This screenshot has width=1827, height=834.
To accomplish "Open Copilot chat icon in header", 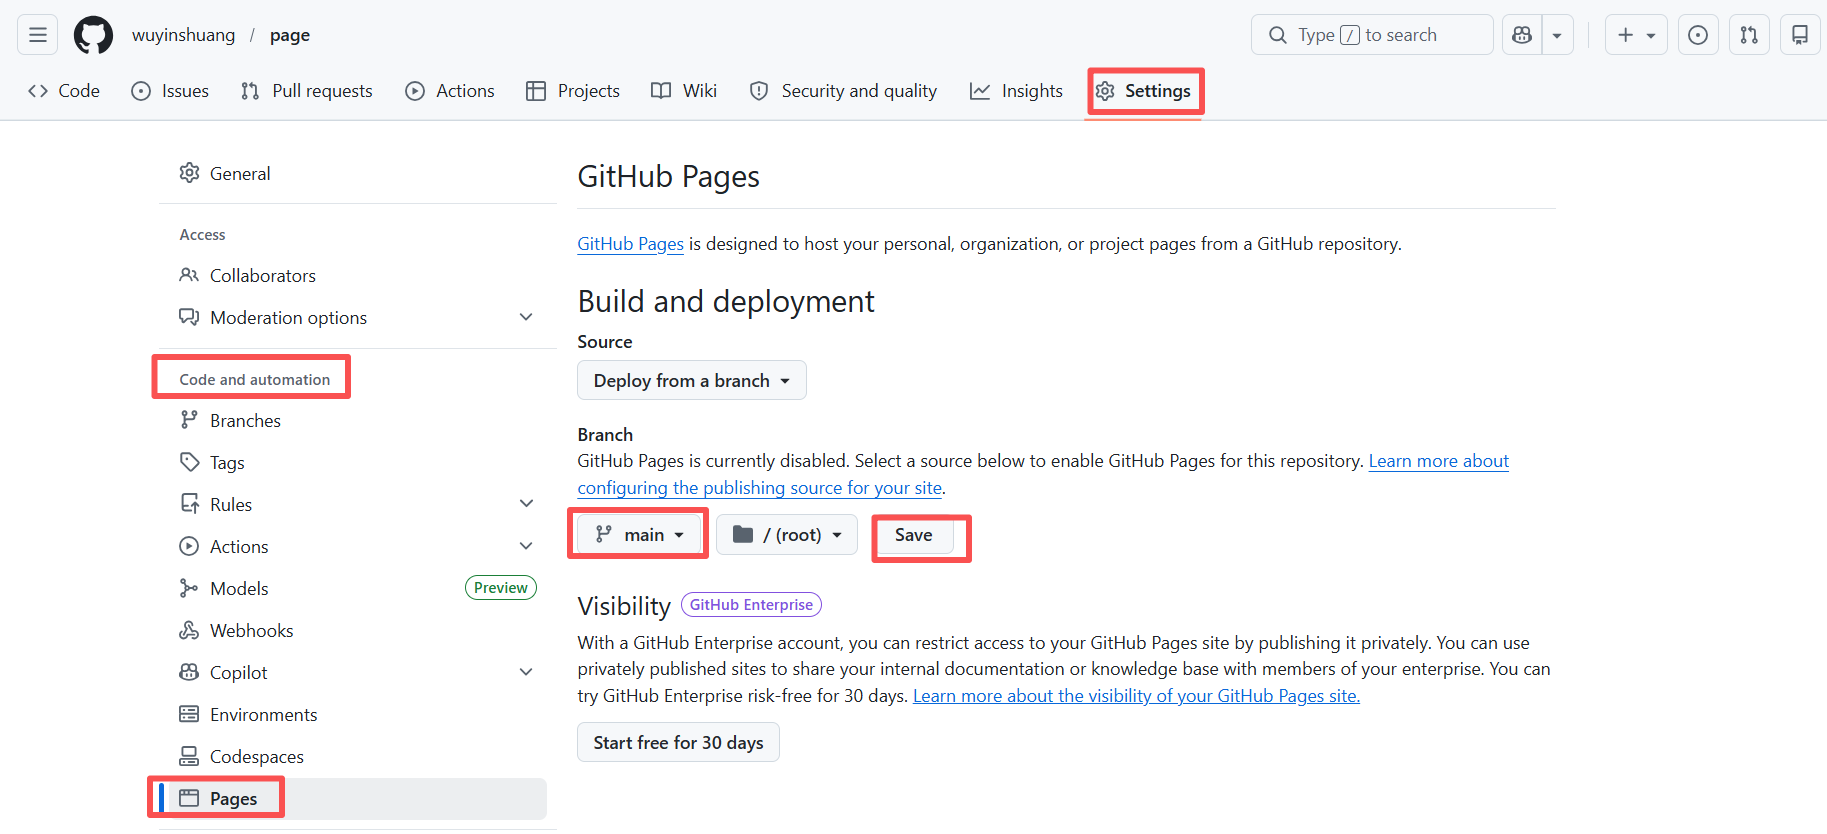I will (x=1522, y=35).
